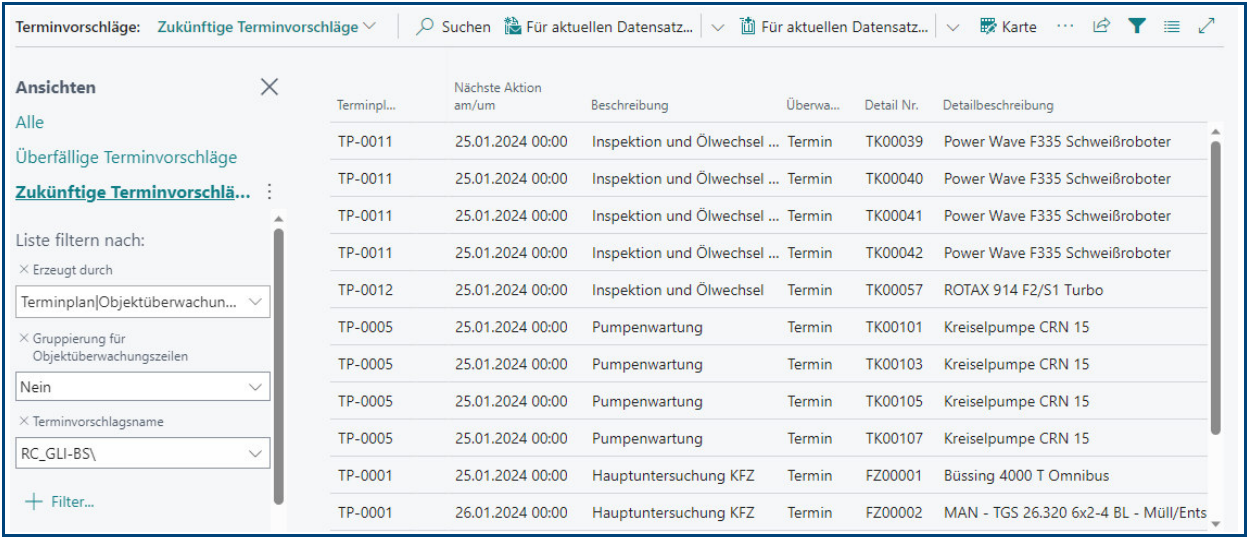Click second Für aktuellen Datensatz clipboard action
This screenshot has height=541, width=1250.
[834, 27]
